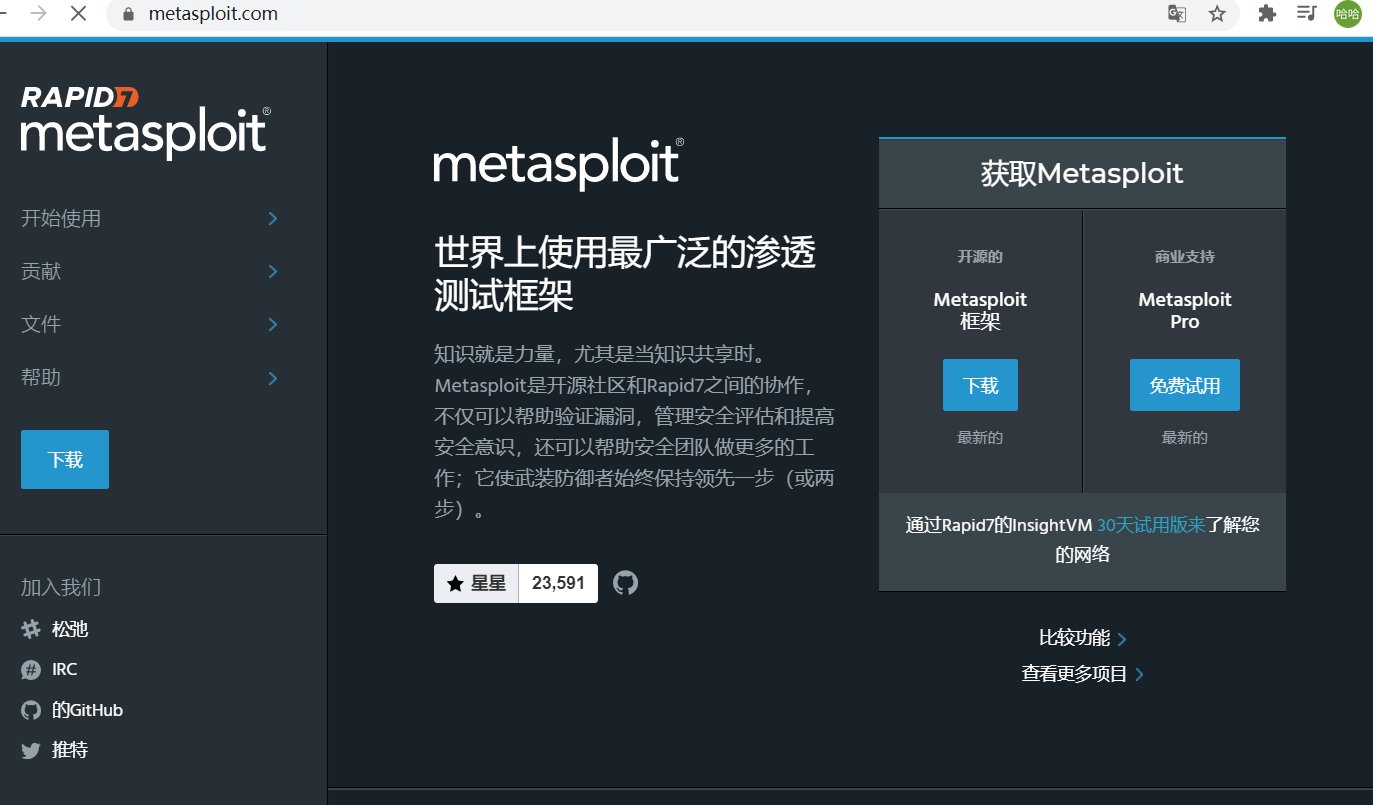
Task: Download Metasploit 框架 with 下载 button
Action: [980, 385]
